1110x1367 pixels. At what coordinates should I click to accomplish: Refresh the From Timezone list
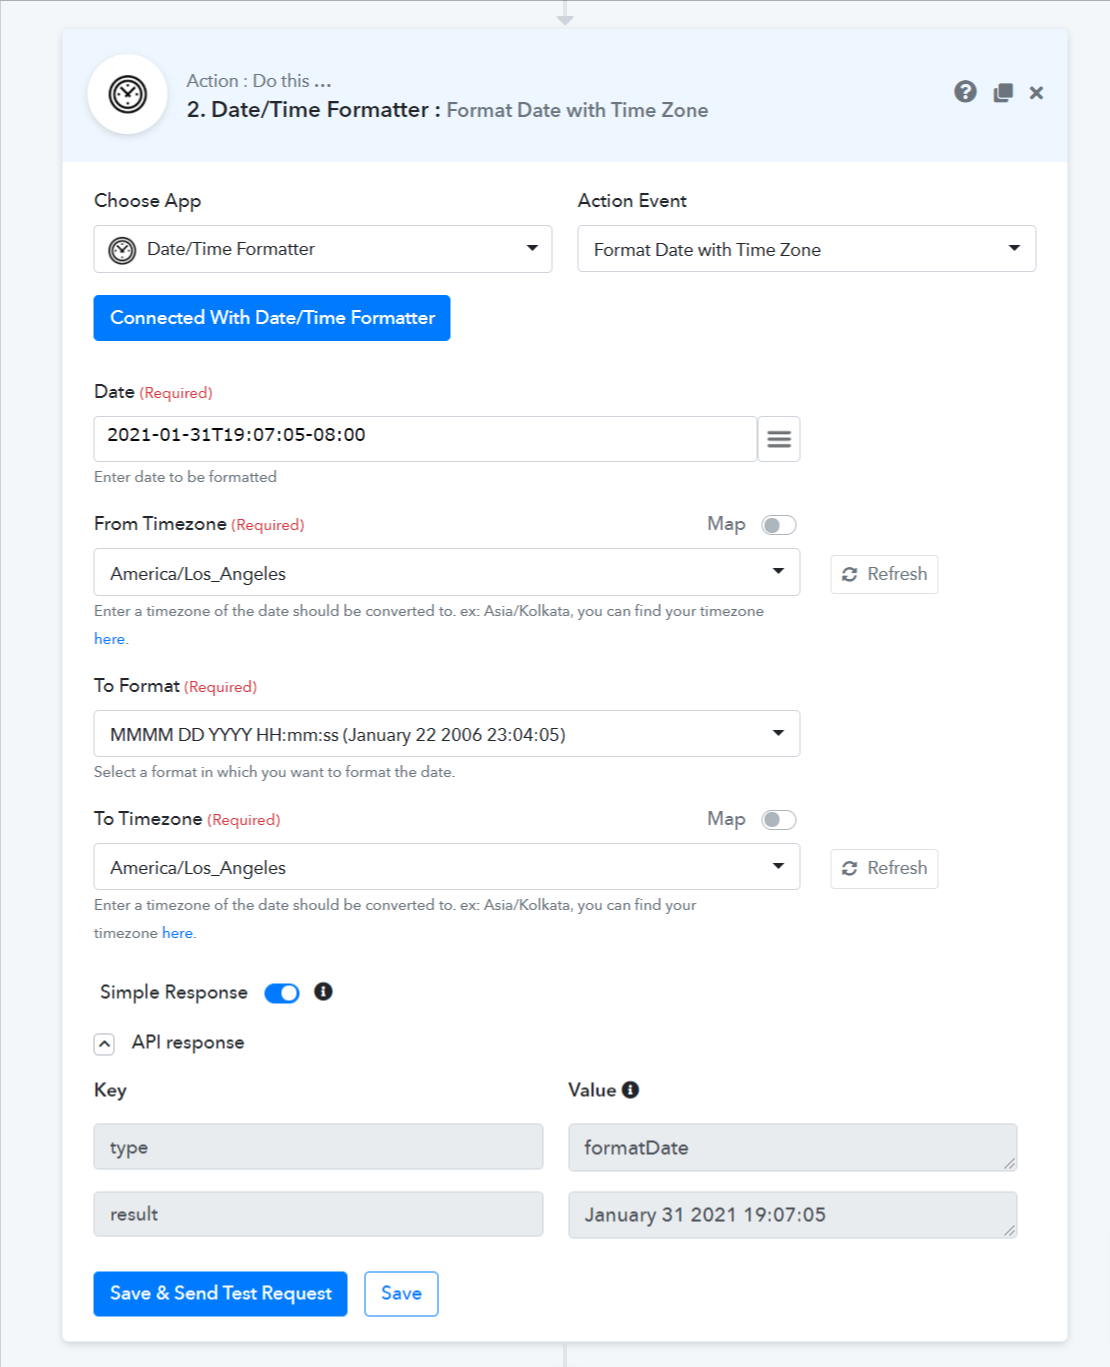[x=884, y=574]
